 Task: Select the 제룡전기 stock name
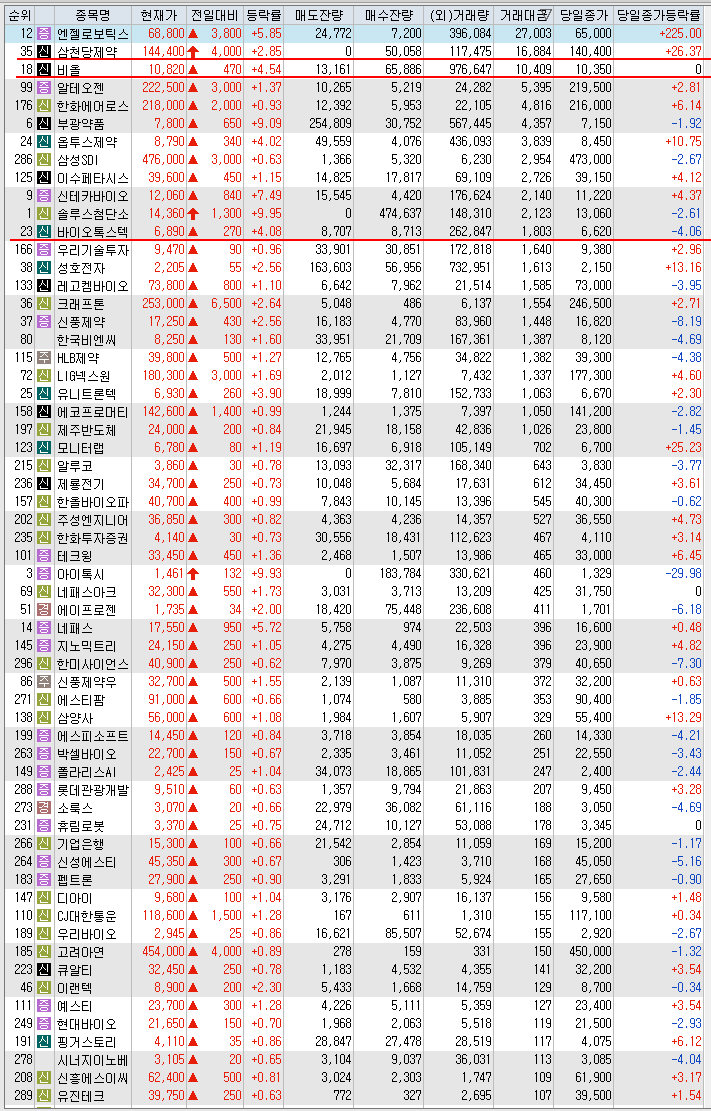point(80,484)
